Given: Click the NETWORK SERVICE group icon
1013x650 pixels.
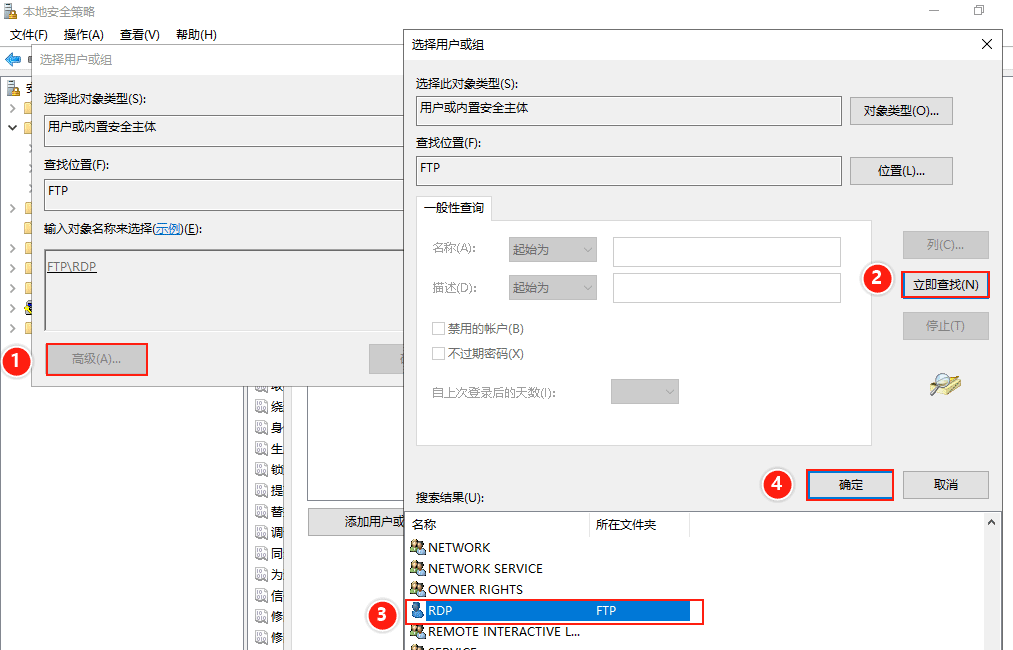Looking at the screenshot, I should tap(417, 569).
